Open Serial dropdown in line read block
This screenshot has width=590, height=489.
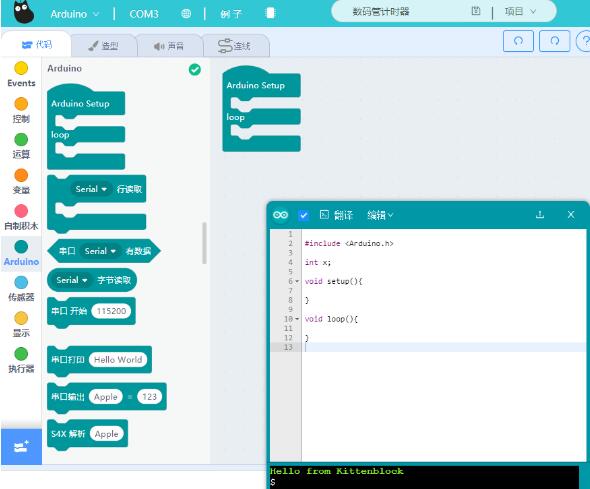91,189
